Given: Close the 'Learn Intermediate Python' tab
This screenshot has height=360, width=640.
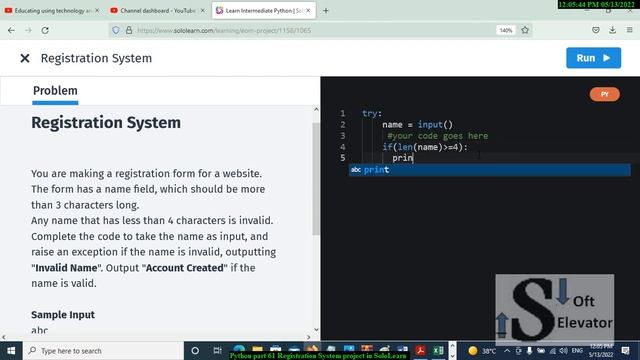Looking at the screenshot, I should pos(308,11).
